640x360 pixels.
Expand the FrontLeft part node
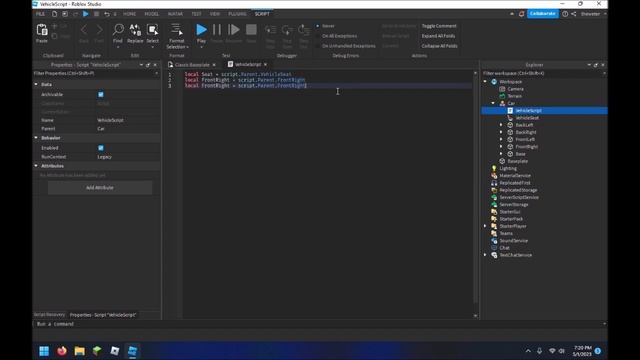[x=501, y=139]
